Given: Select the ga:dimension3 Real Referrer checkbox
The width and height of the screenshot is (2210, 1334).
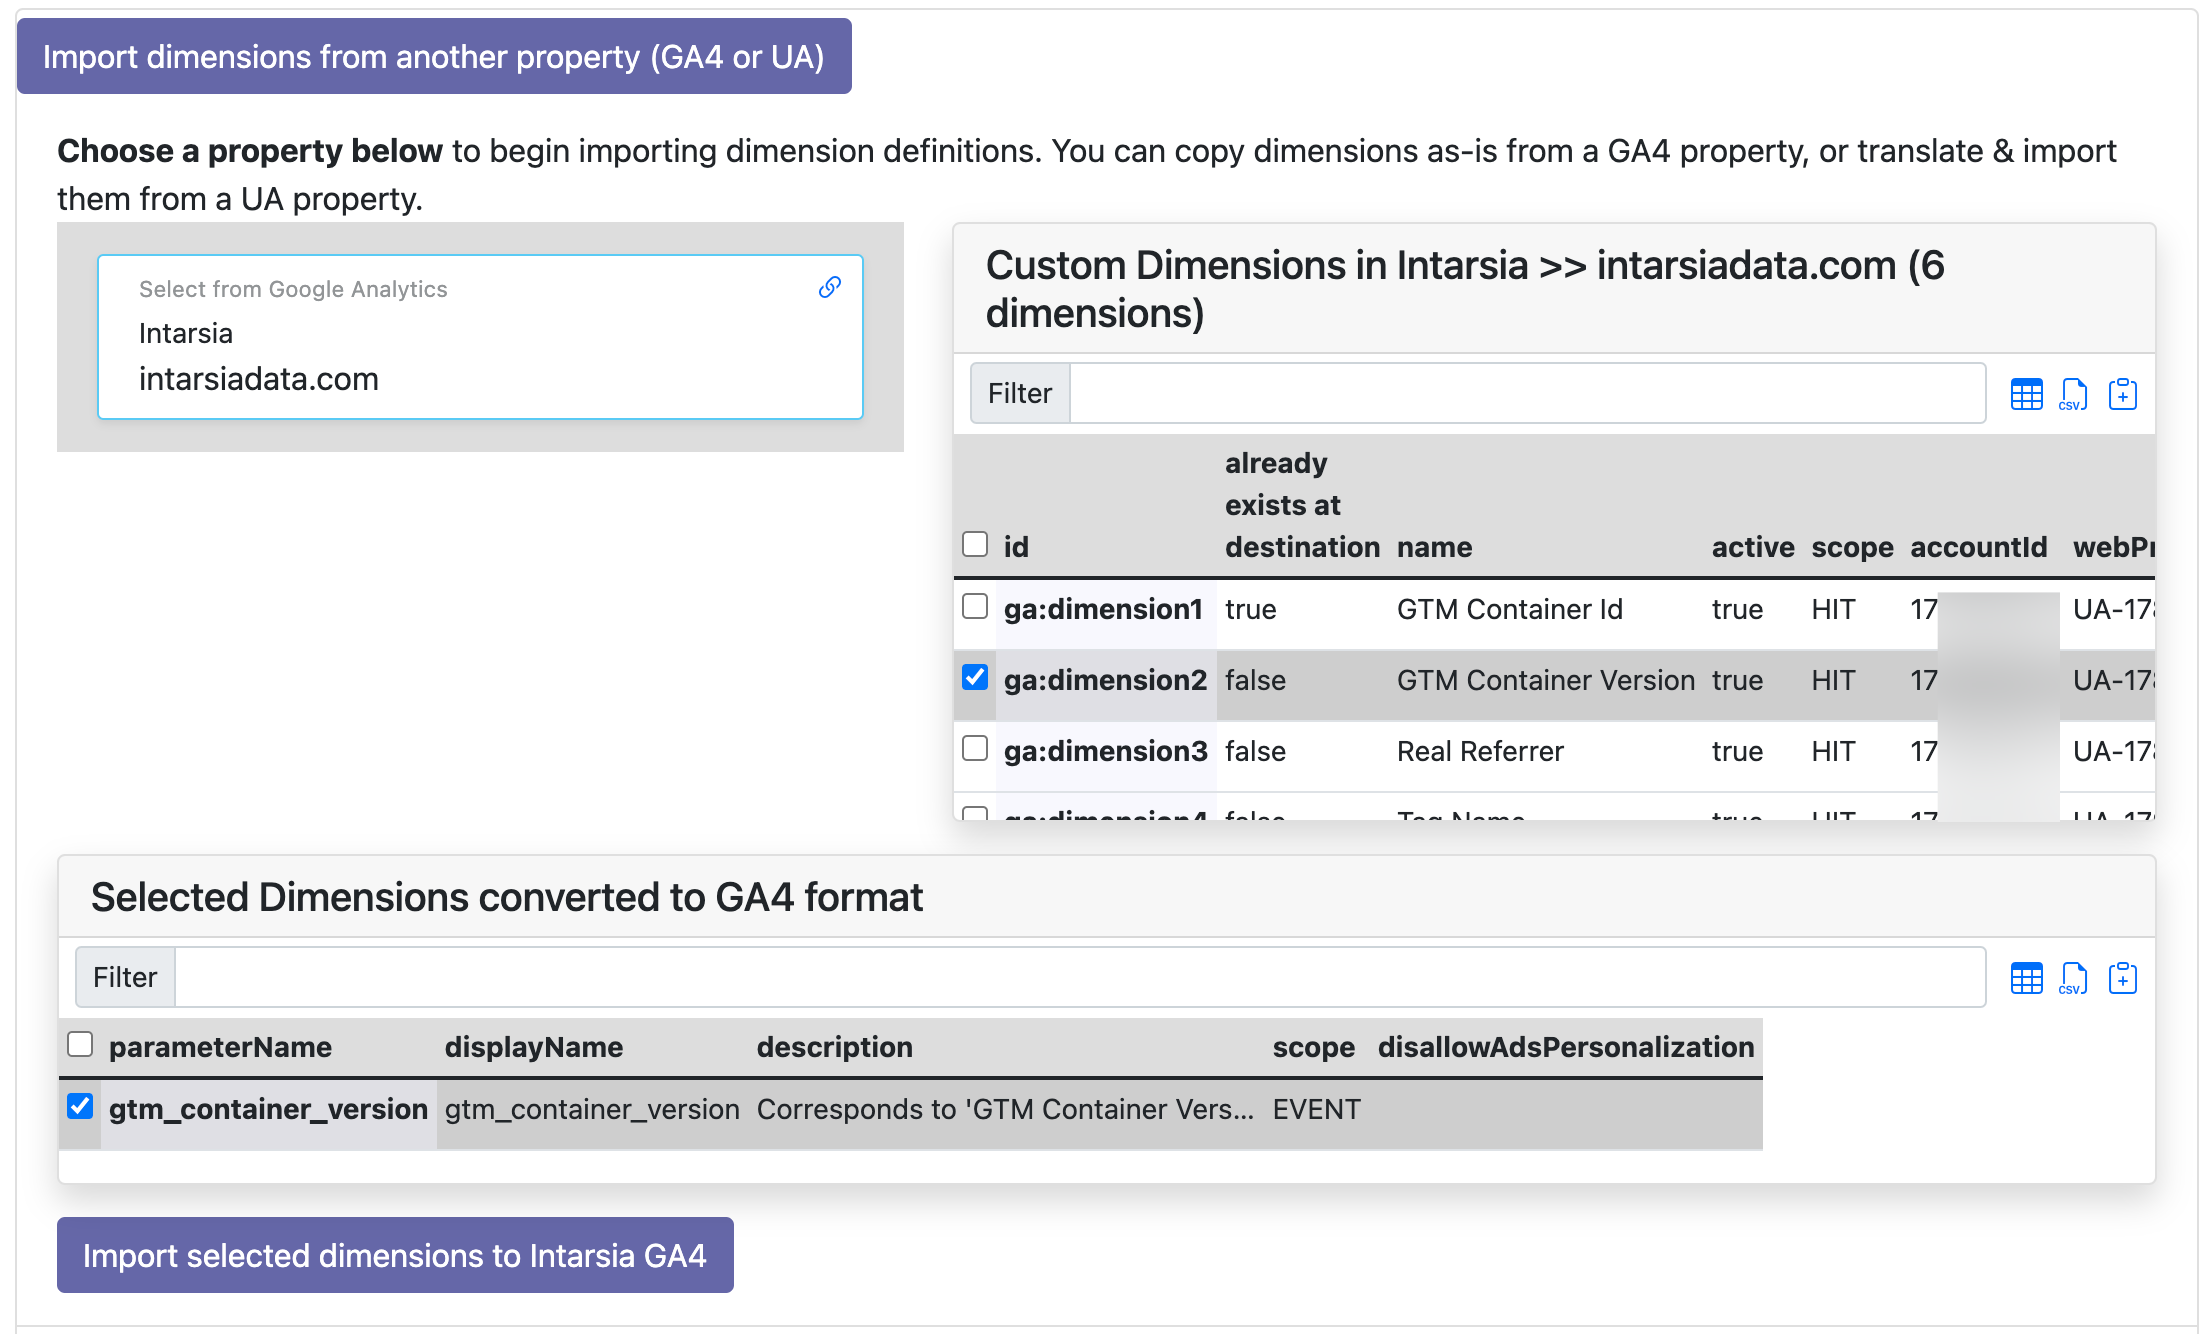Looking at the screenshot, I should pyautogui.click(x=974, y=748).
